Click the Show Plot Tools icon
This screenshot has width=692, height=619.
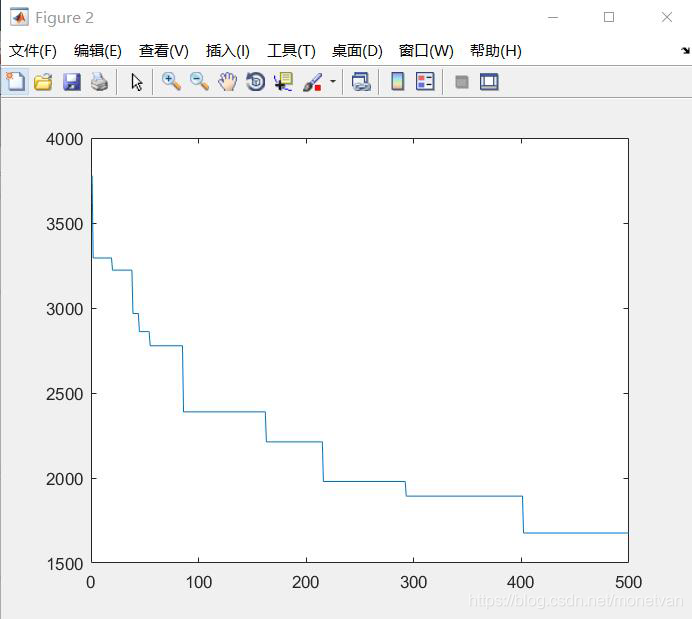coord(489,82)
